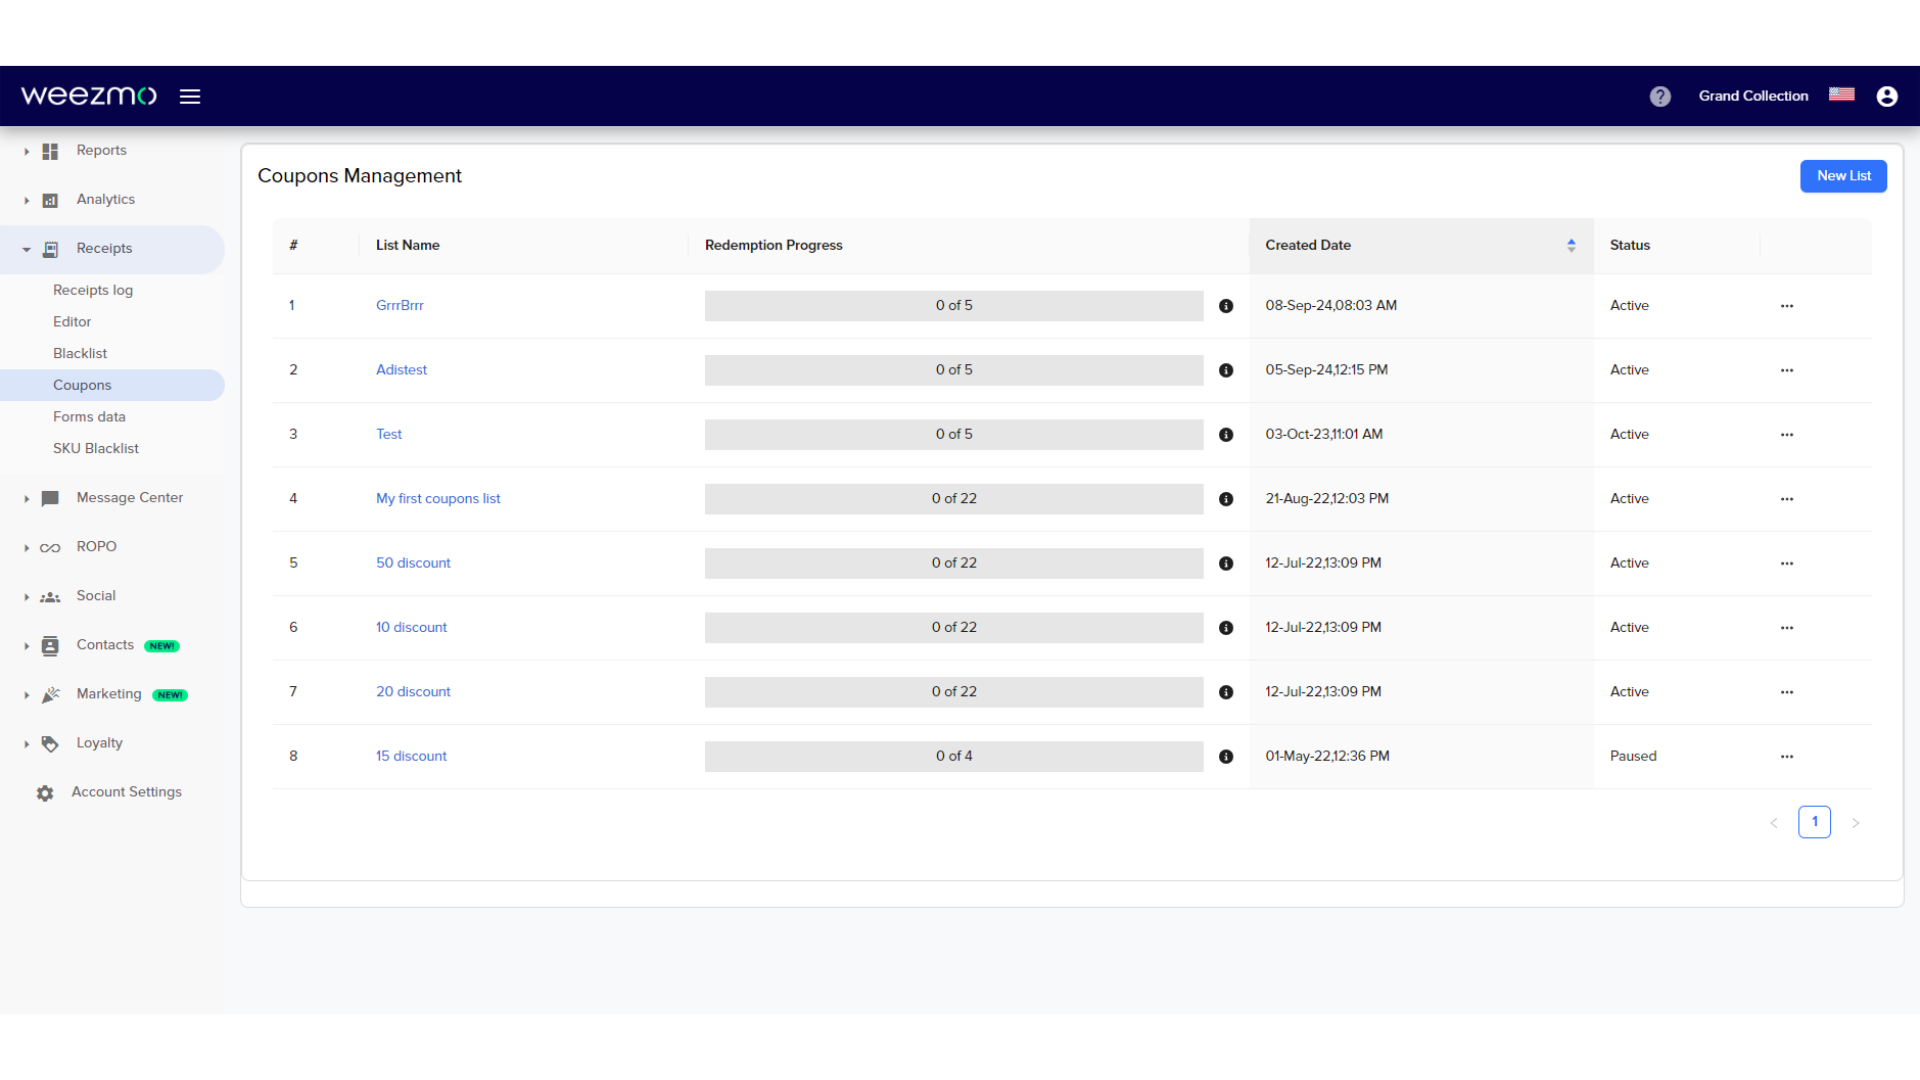Click the info icon for Adistest coupon
The height and width of the screenshot is (1080, 1920).
coord(1225,369)
